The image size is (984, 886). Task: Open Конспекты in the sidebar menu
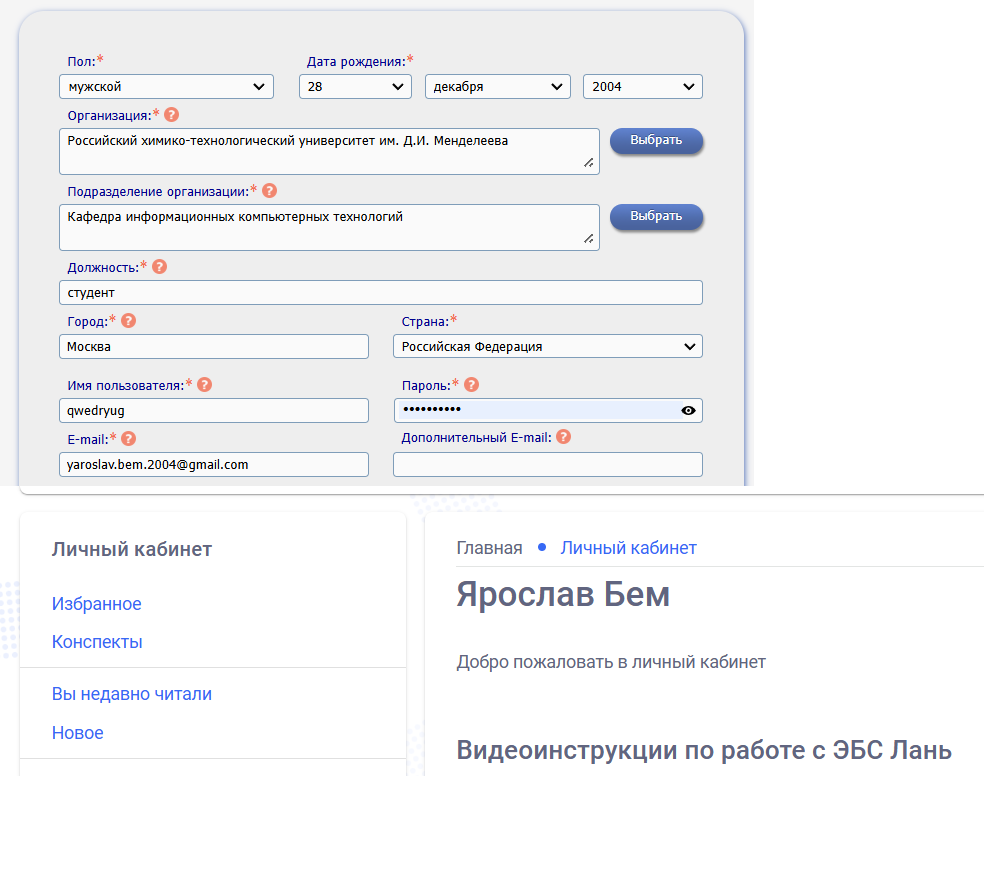[97, 642]
